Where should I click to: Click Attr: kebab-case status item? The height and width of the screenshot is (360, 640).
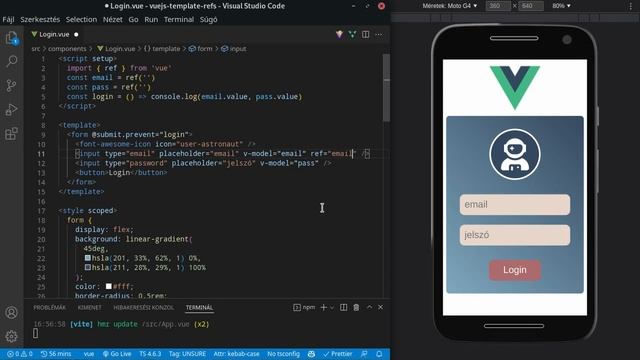coord(236,354)
